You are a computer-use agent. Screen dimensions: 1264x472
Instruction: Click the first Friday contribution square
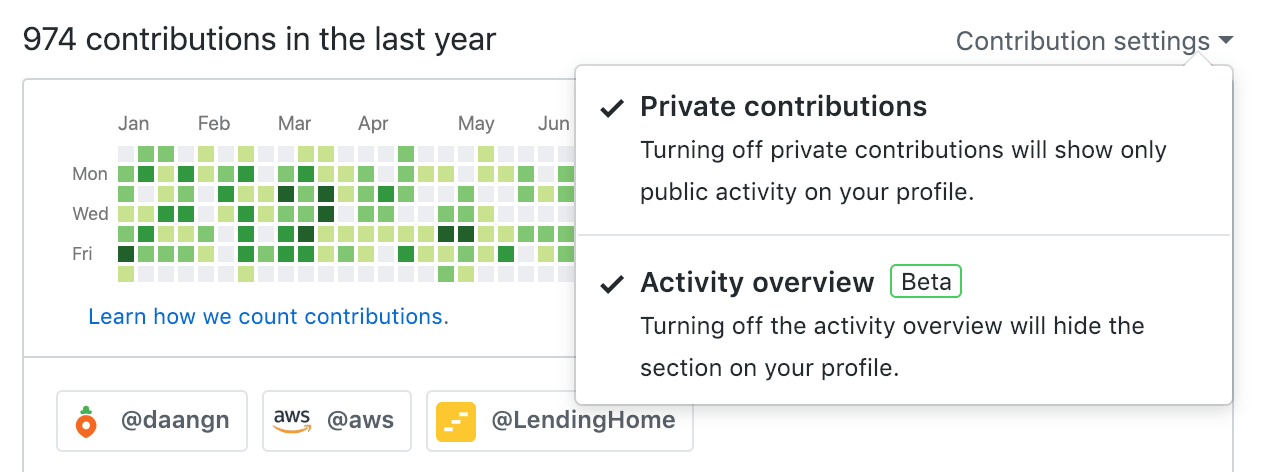126,254
